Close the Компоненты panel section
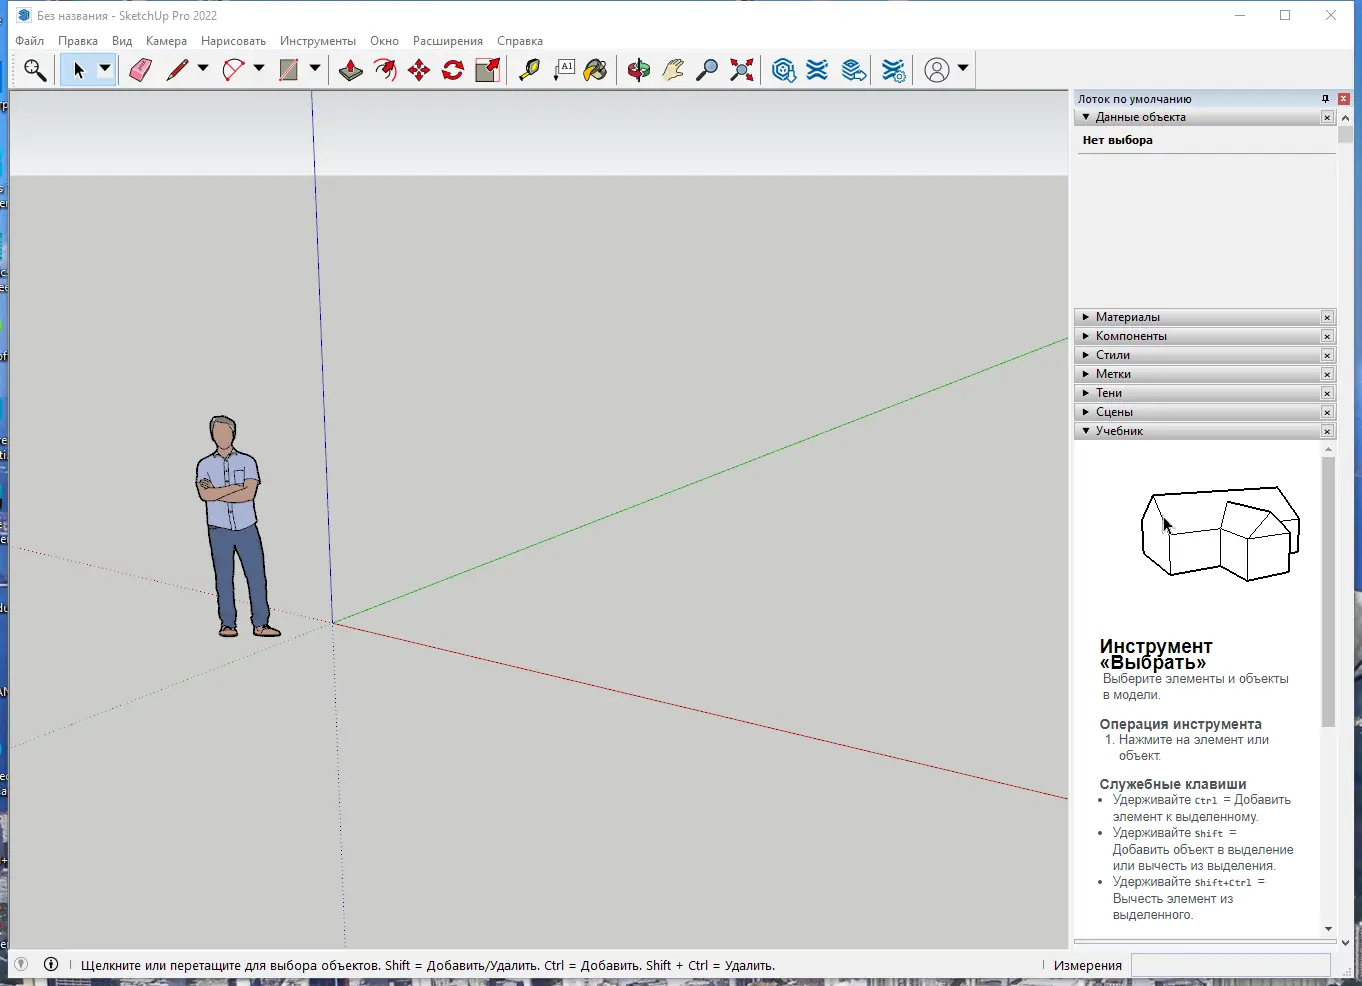The width and height of the screenshot is (1362, 986). click(1327, 336)
